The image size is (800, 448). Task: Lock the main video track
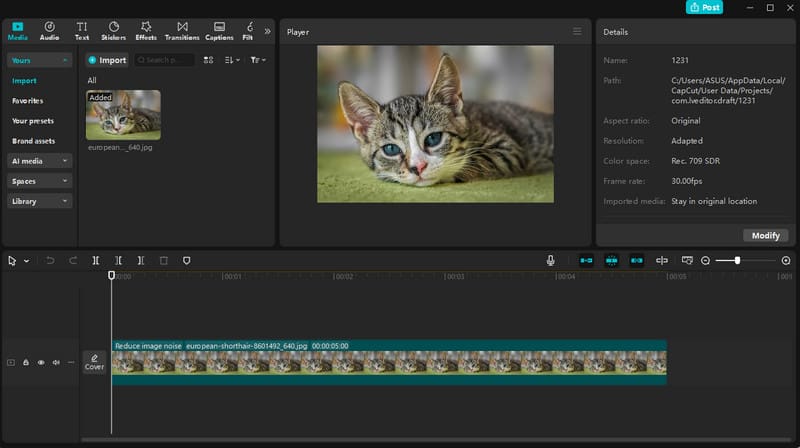pyautogui.click(x=26, y=362)
